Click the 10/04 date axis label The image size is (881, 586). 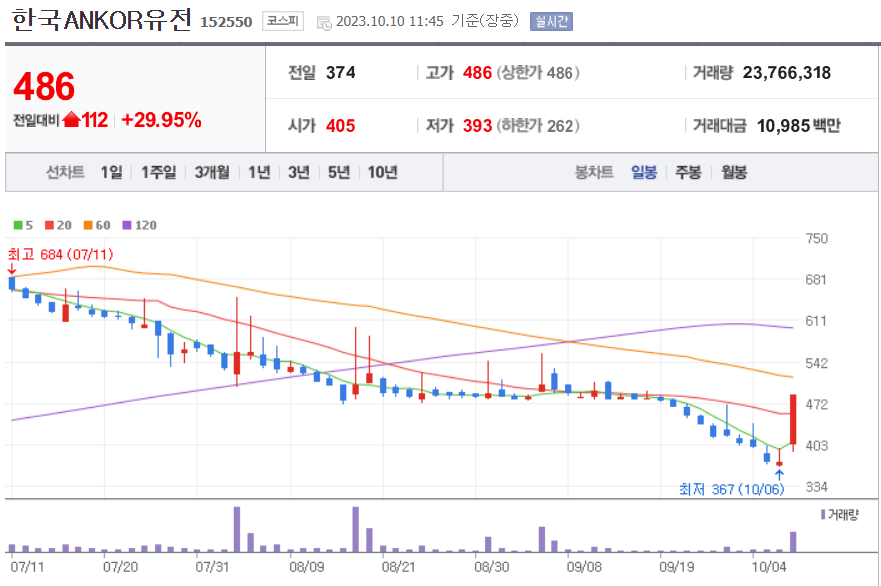click(769, 566)
